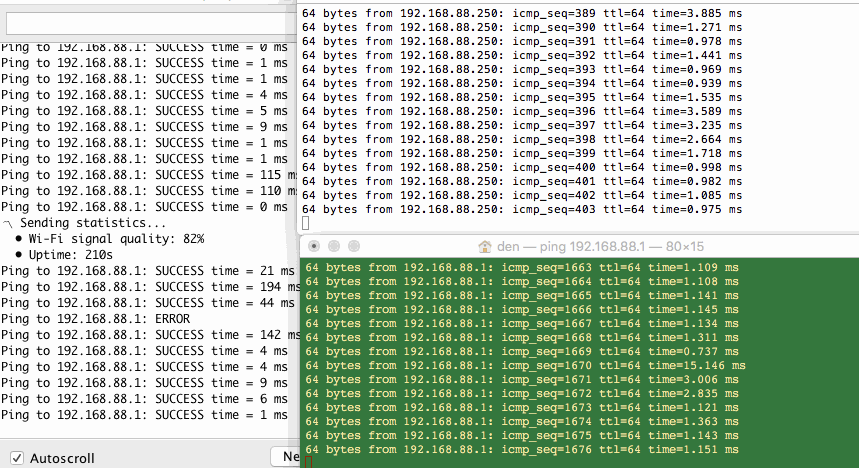Screen dimensions: 859x468
Task: Click the icmp_seq=402 line, time=1.085 ms
Action: click(x=522, y=195)
